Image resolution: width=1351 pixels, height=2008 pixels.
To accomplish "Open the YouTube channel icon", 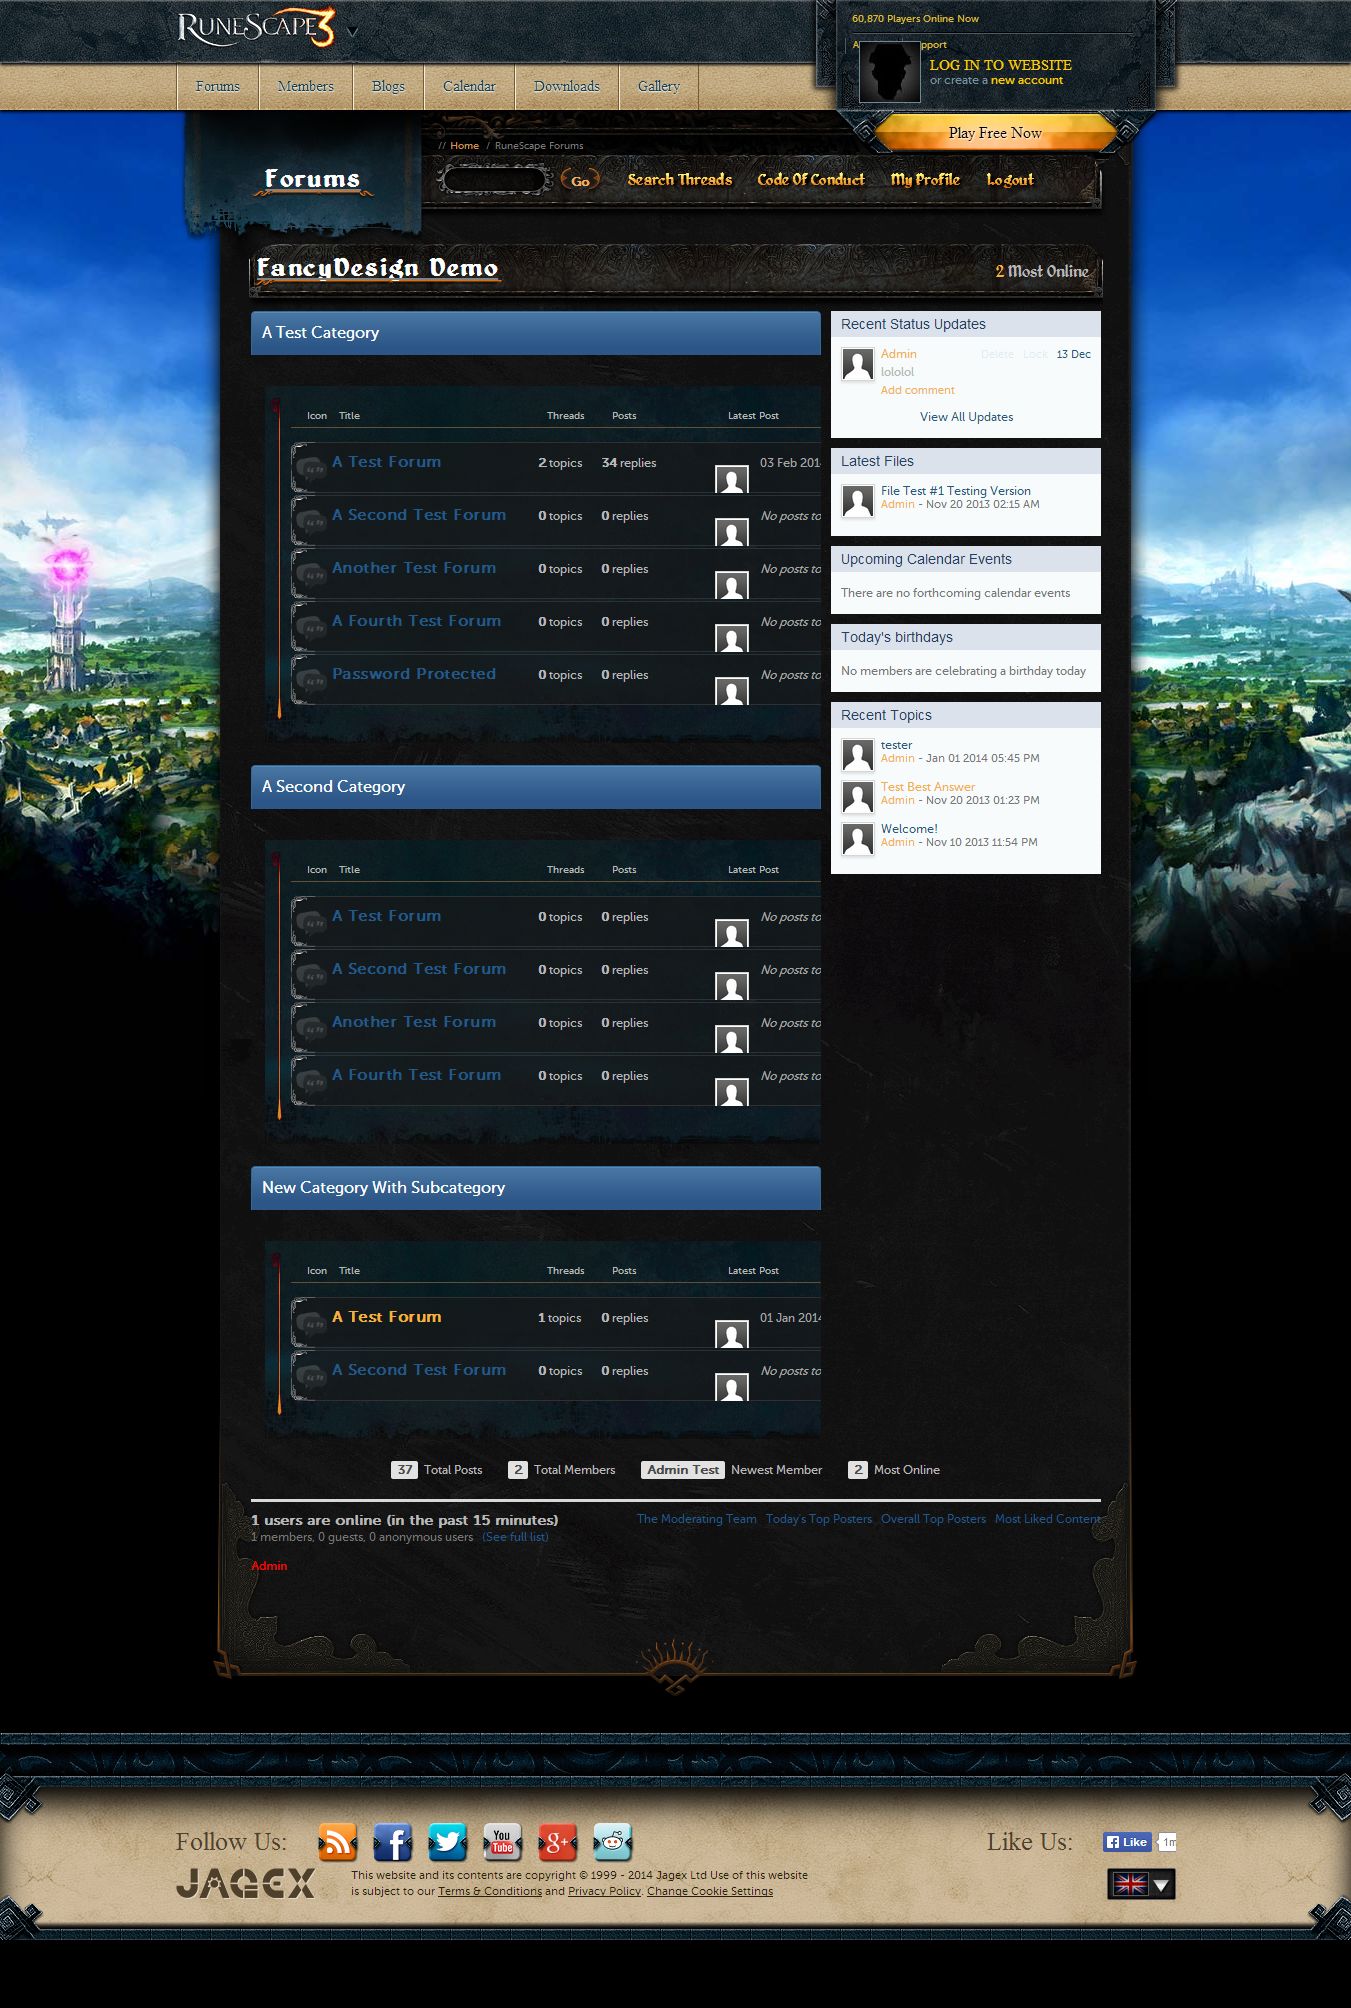I will pyautogui.click(x=502, y=1842).
